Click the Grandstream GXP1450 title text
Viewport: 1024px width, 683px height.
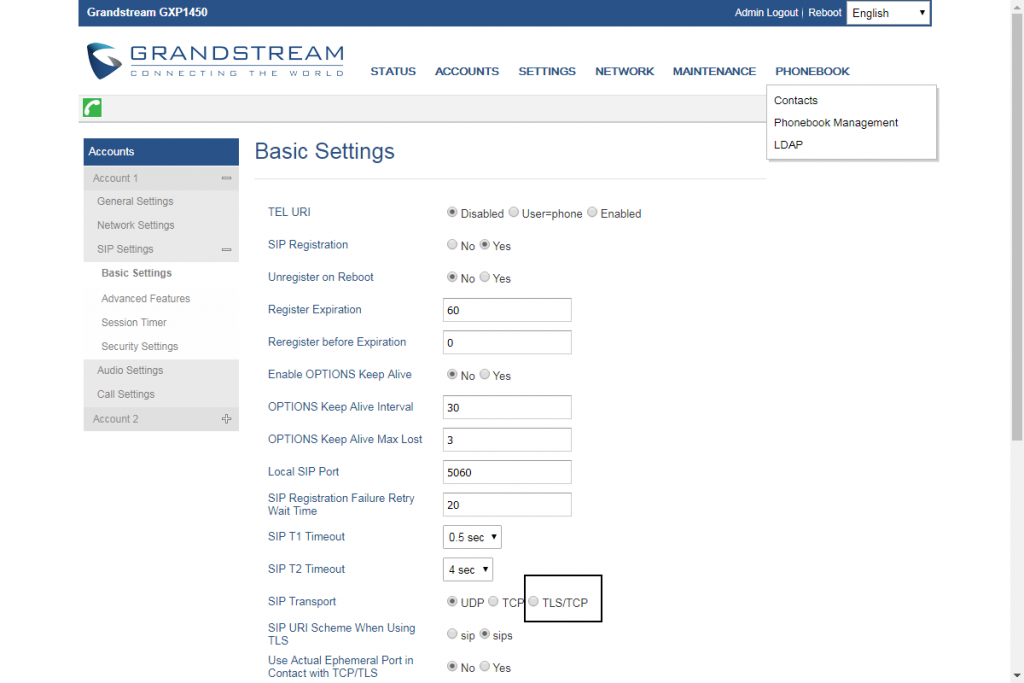[147, 12]
